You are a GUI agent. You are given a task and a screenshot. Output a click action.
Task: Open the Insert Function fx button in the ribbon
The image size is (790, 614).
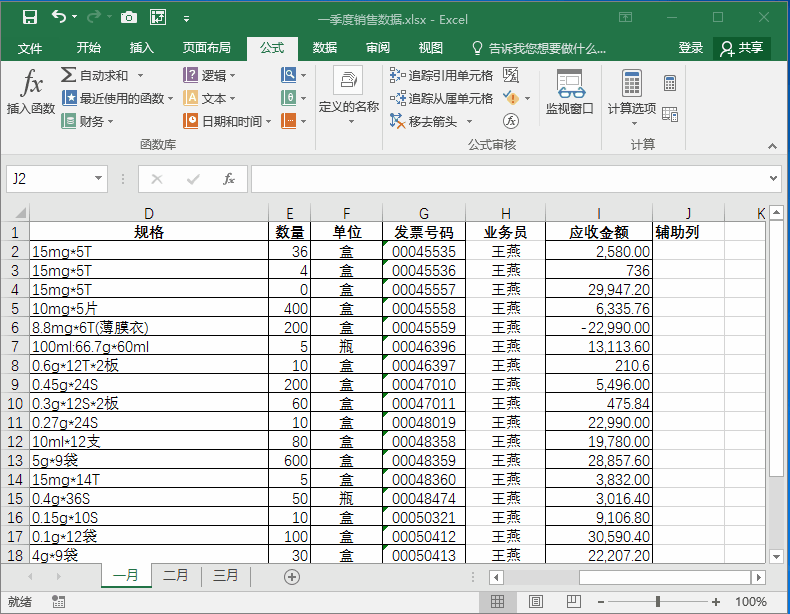31,93
